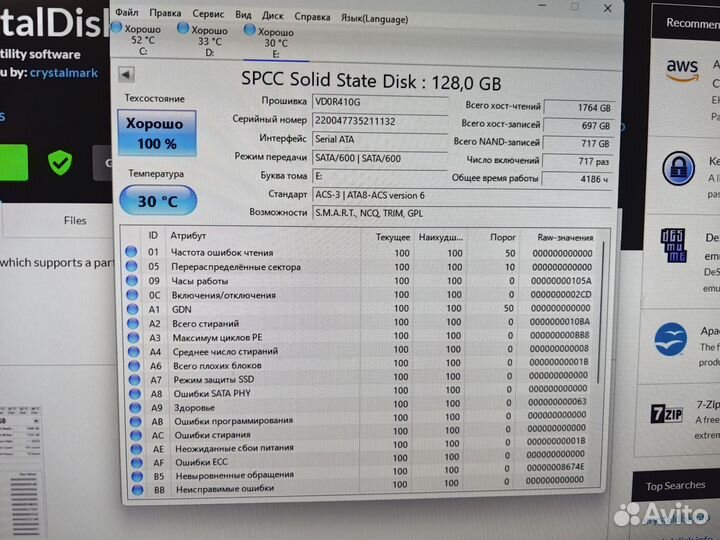Click status circle for Максимум циклов PE
This screenshot has height=540, width=720.
(x=134, y=337)
